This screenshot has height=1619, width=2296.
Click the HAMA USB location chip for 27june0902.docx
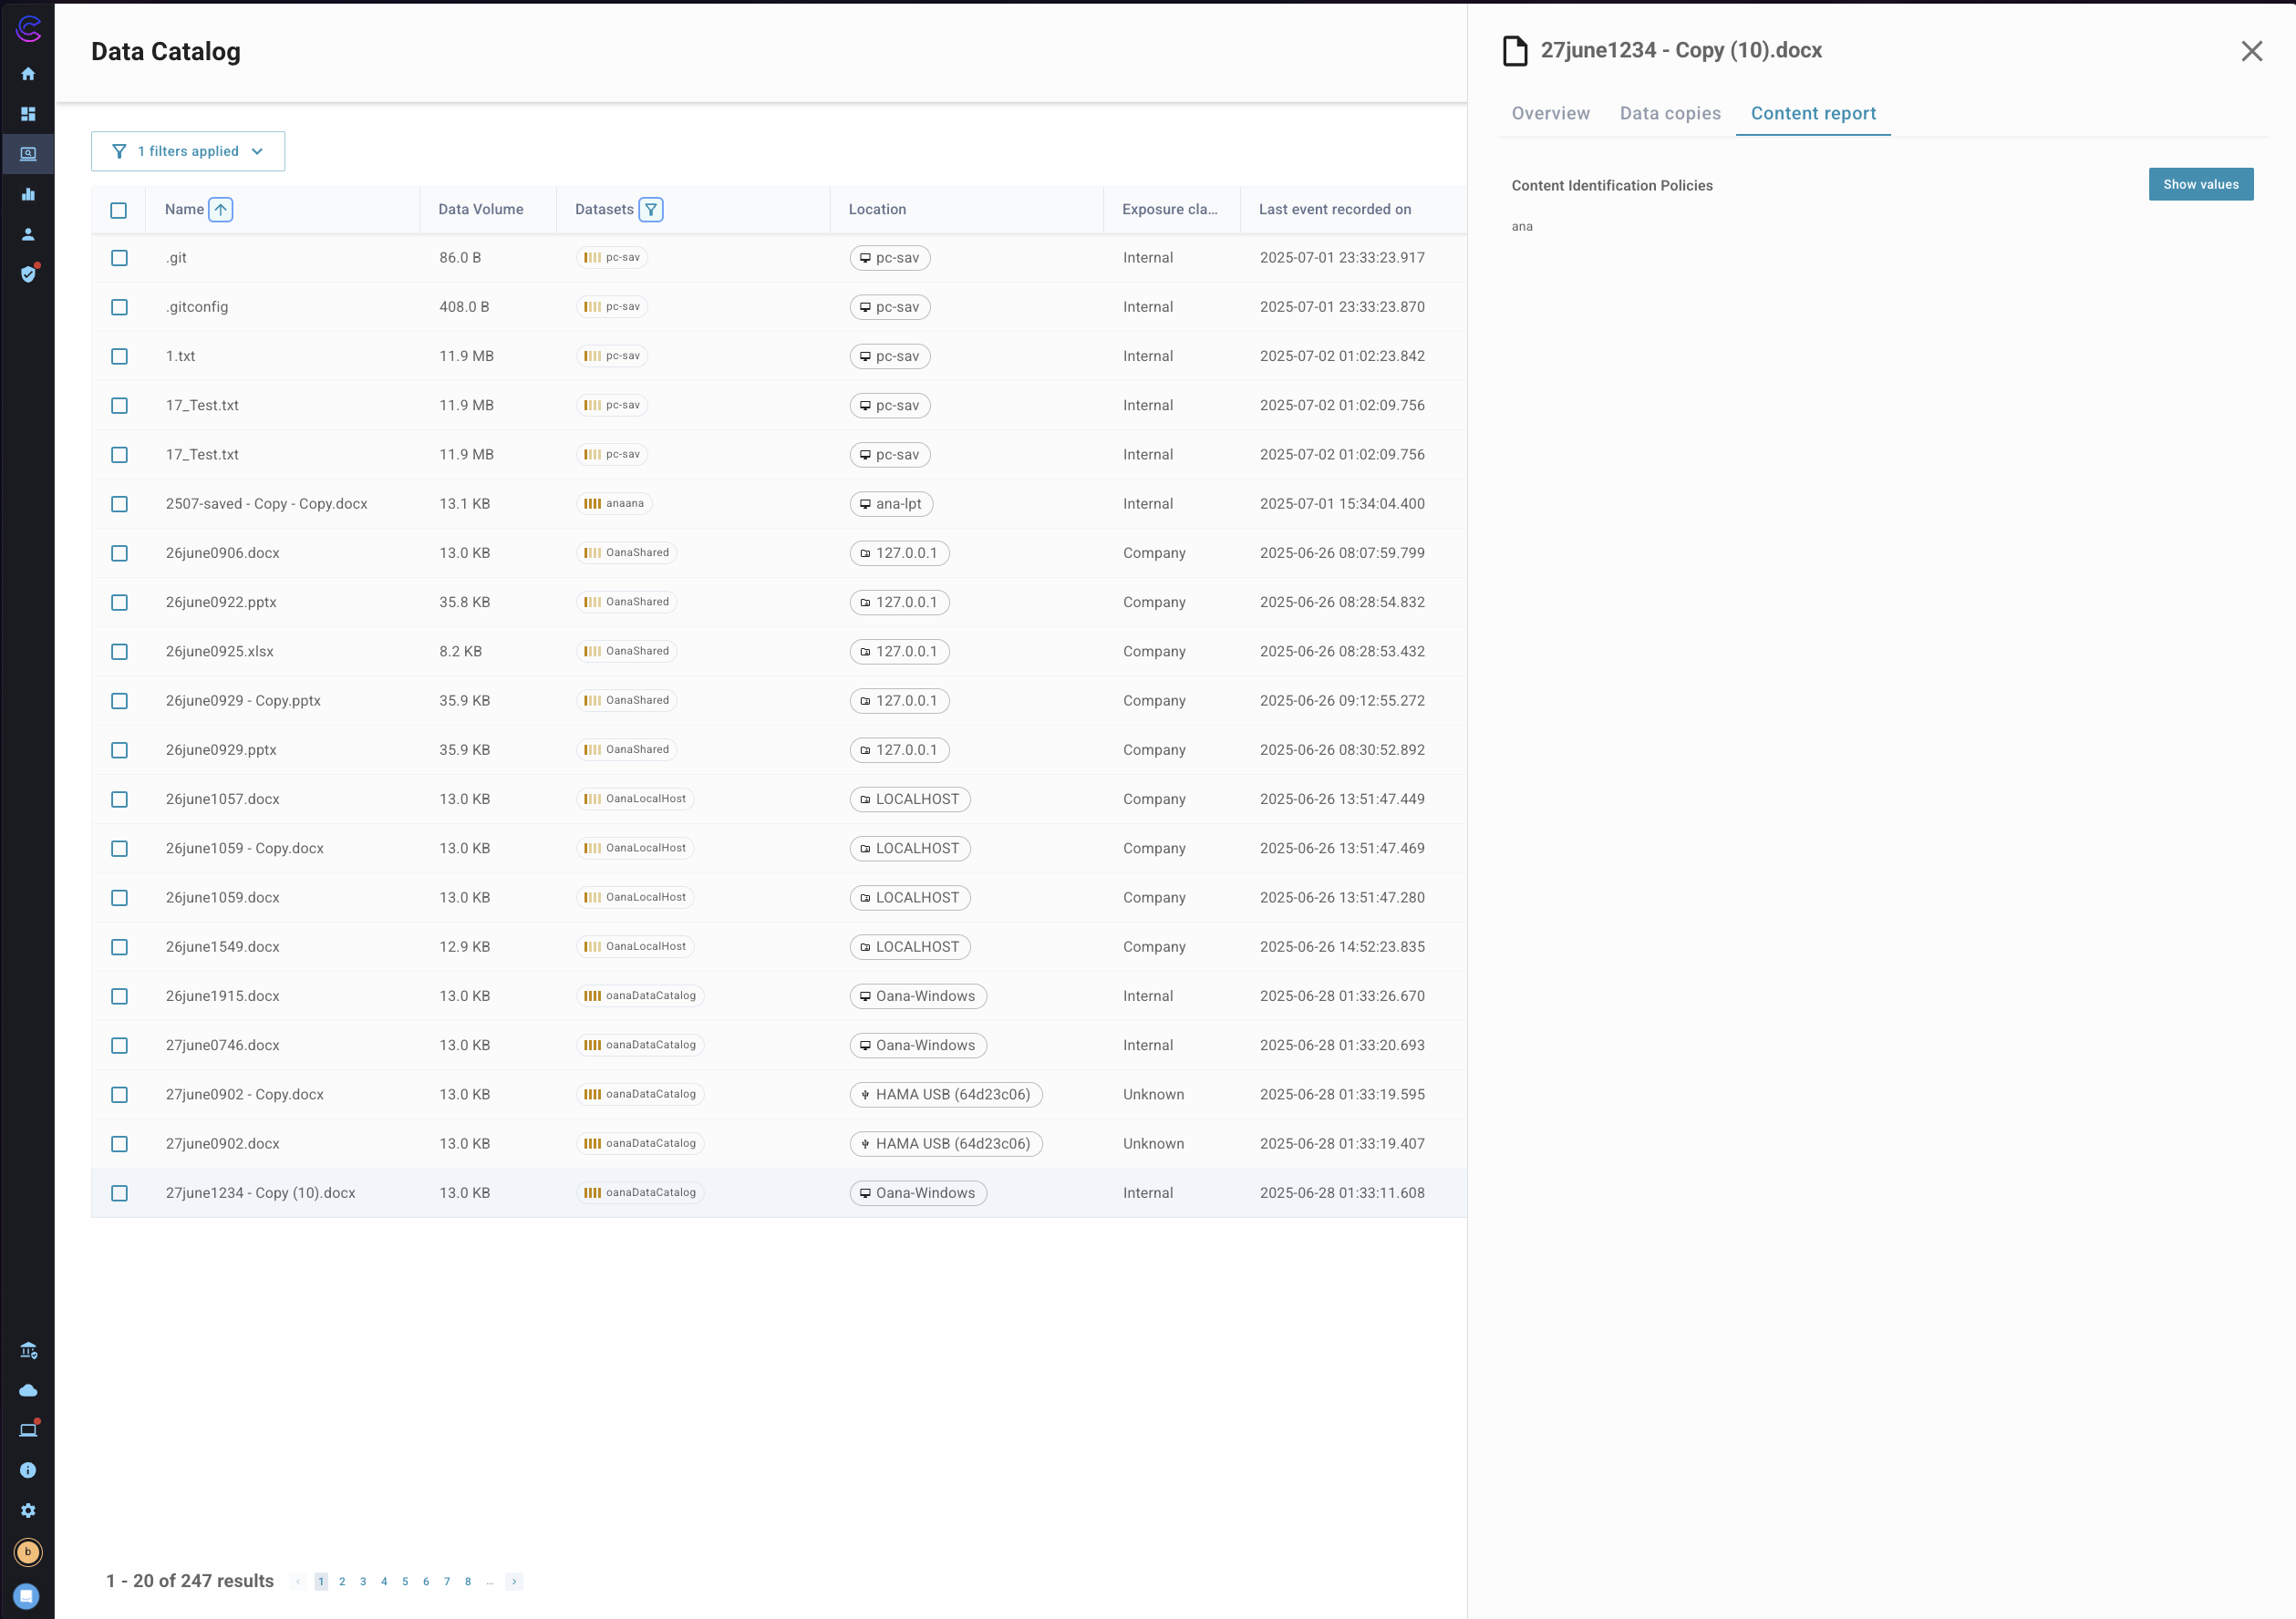(x=945, y=1143)
